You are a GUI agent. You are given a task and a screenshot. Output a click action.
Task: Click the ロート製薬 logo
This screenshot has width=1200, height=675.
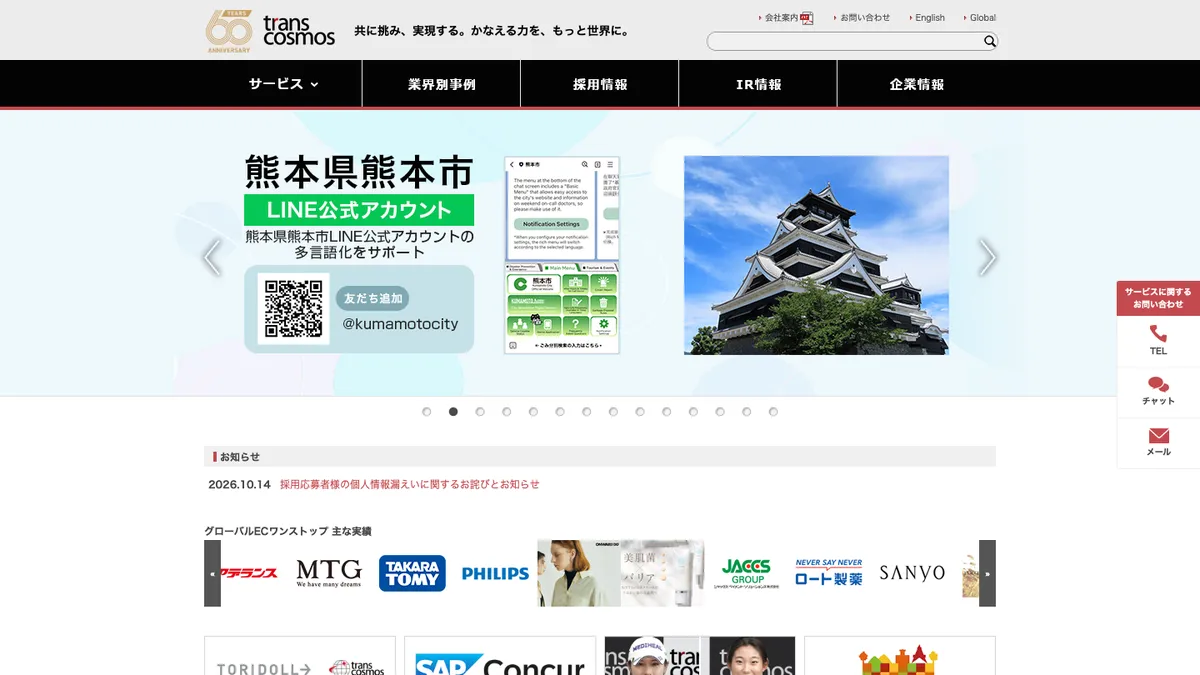click(829, 573)
